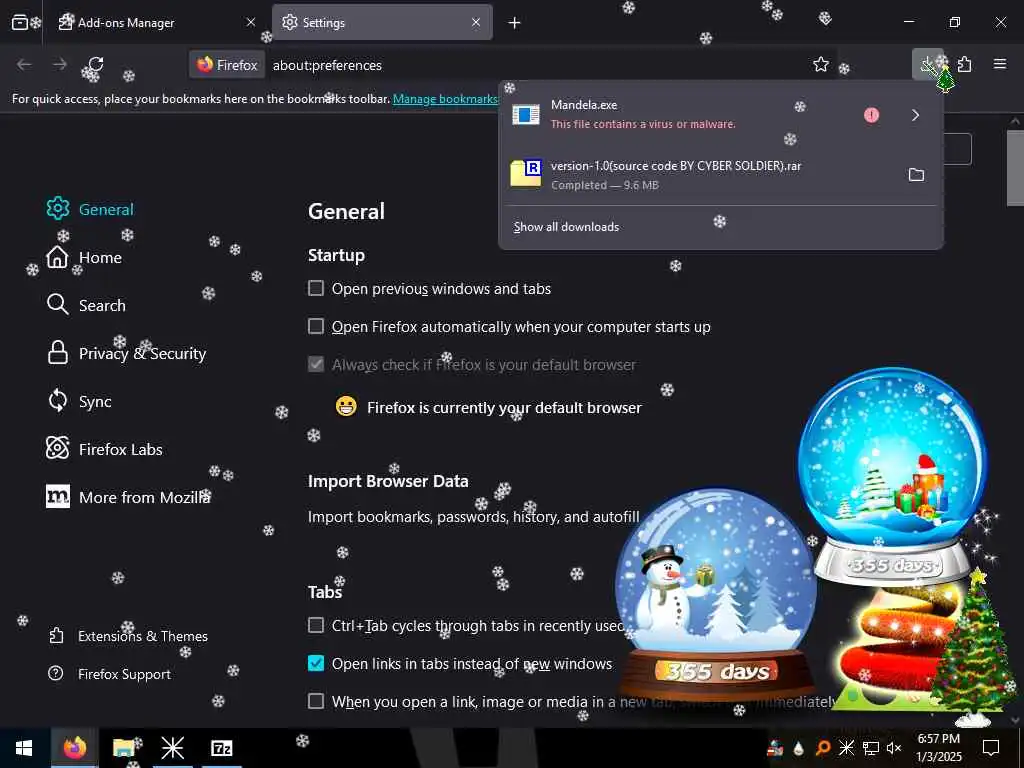Expand Mandela.exe download details chevron
The image size is (1024, 768).
point(916,115)
